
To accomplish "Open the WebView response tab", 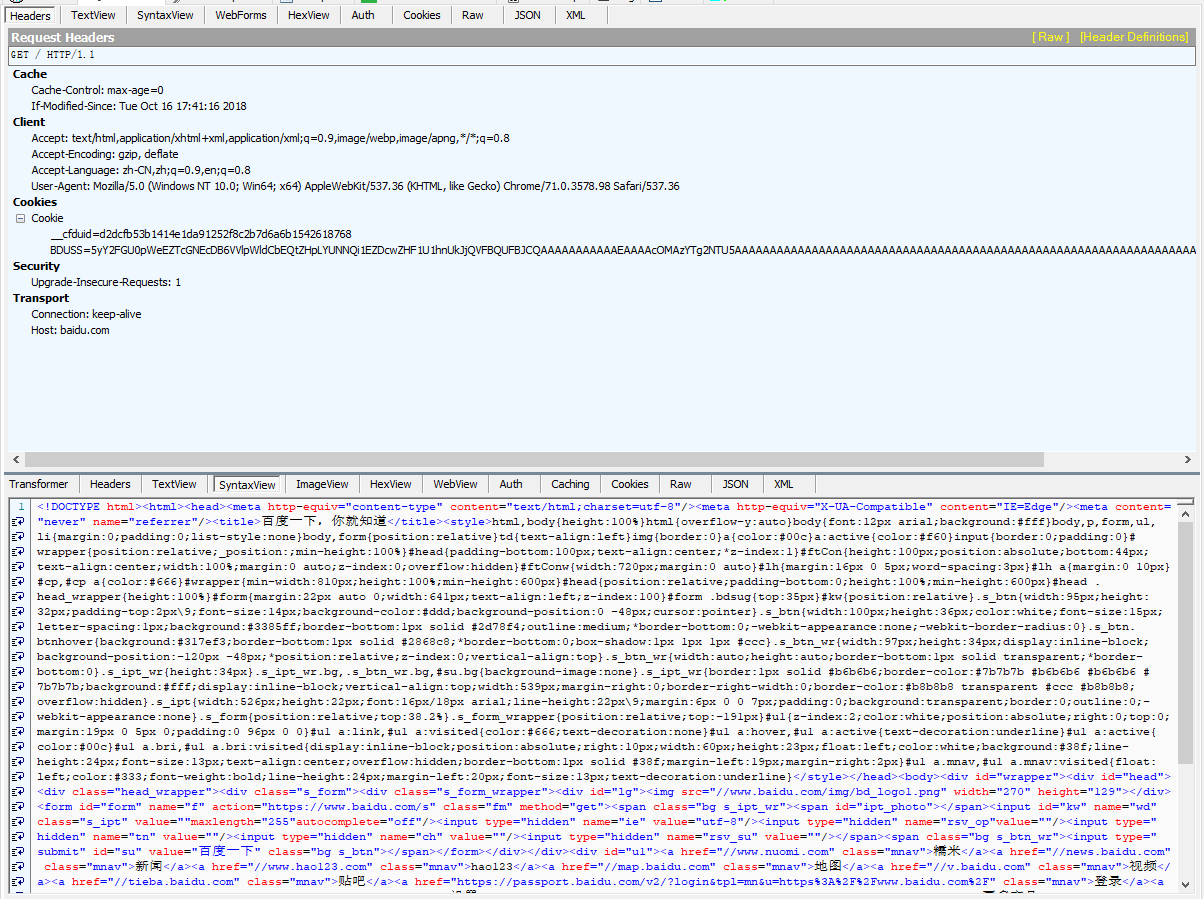I will (x=455, y=484).
